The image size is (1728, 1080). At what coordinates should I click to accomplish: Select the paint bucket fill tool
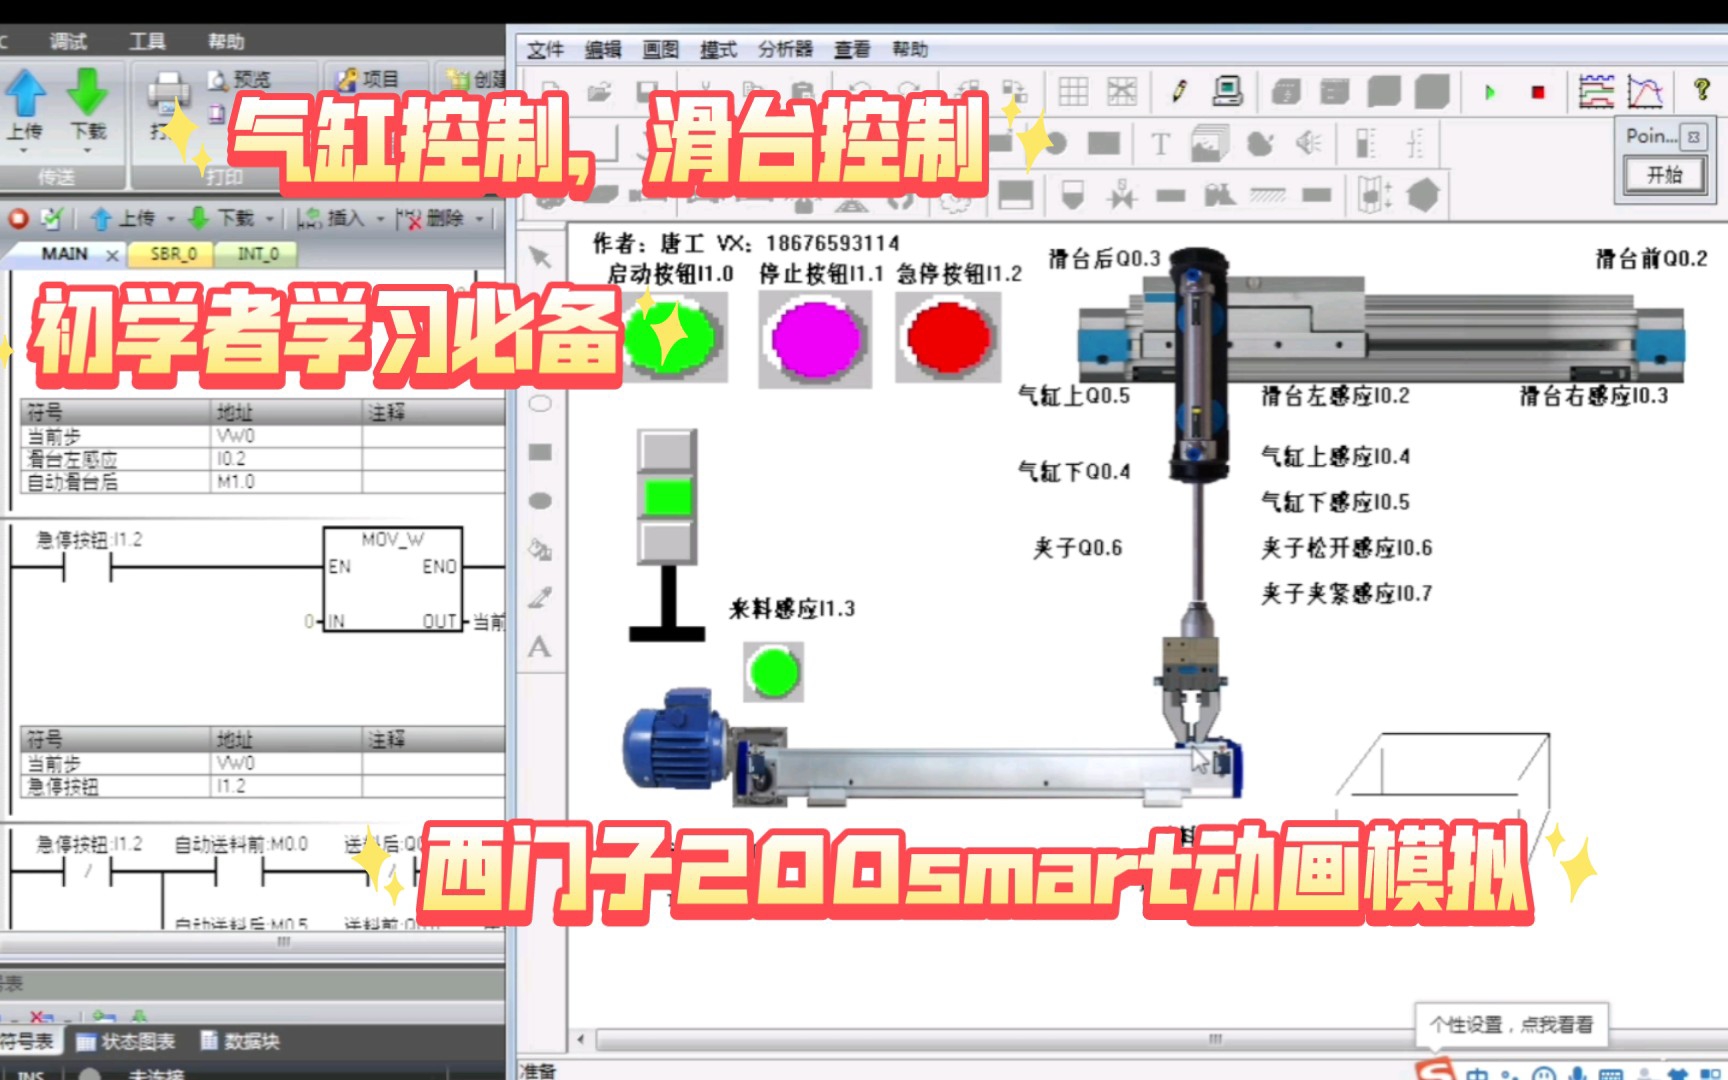(x=540, y=549)
